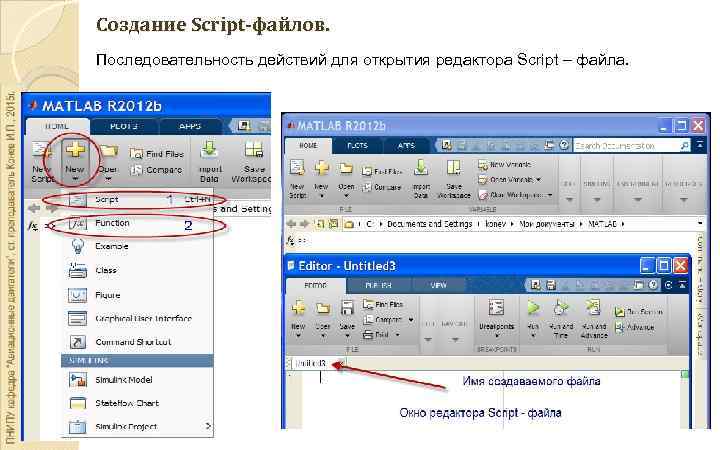
Task: Expand the Simulink Project submenu arrow
Action: click(208, 426)
